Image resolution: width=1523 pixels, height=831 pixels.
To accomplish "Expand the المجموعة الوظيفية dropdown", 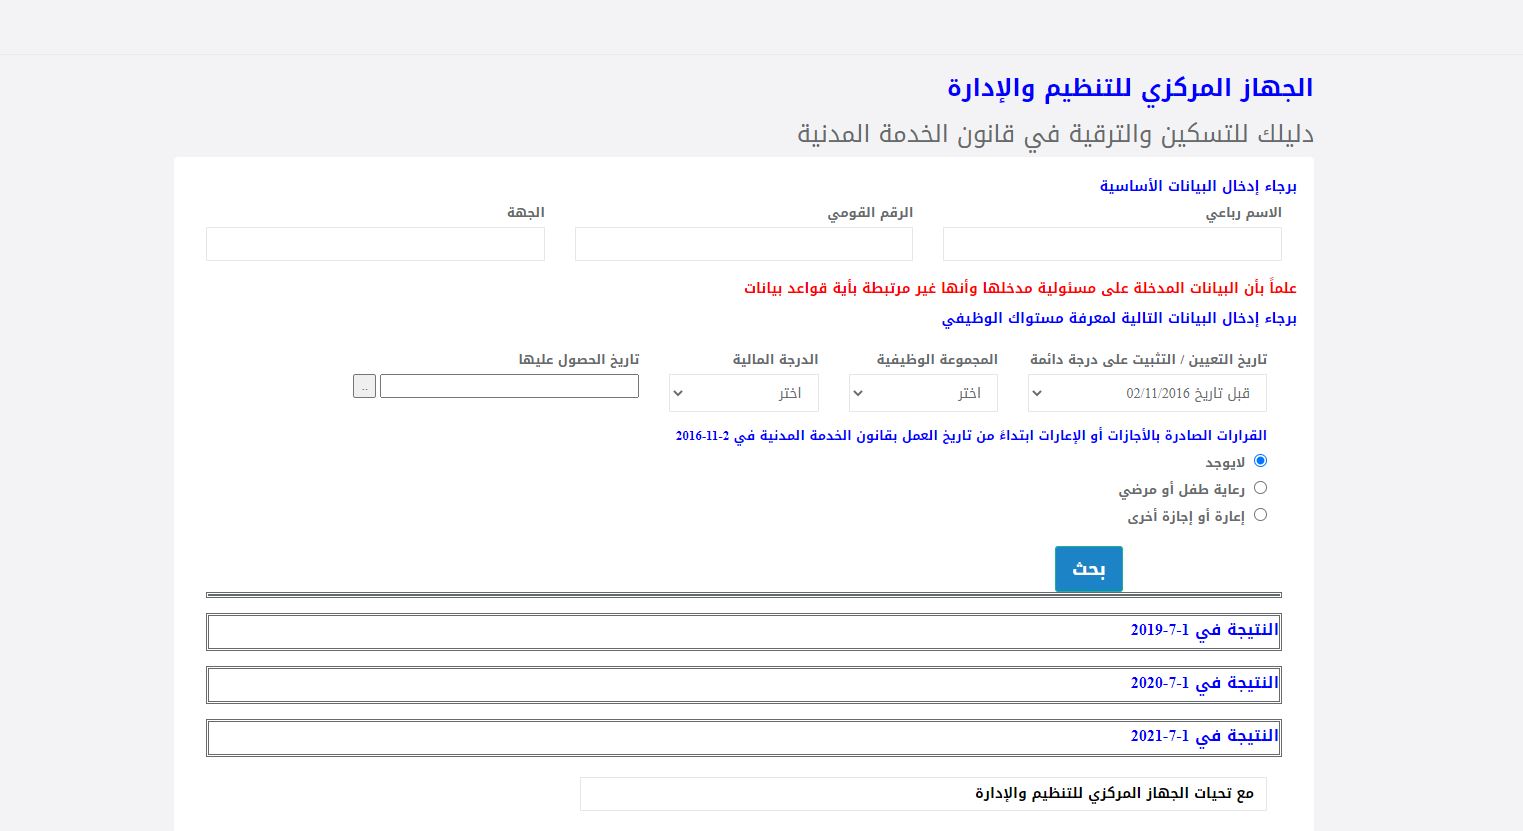I will tap(922, 393).
